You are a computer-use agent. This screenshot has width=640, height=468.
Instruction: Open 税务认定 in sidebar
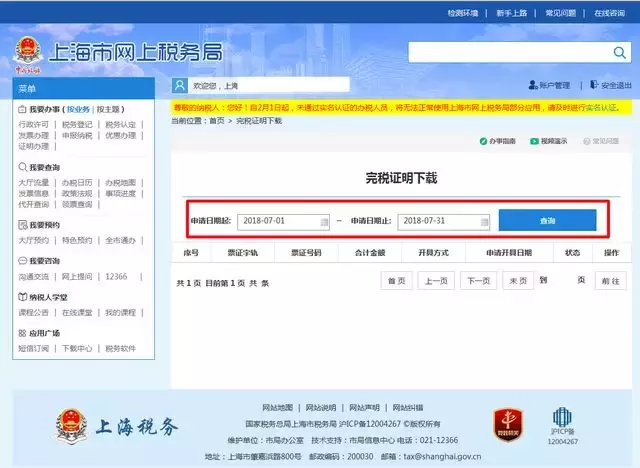pyautogui.click(x=120, y=124)
